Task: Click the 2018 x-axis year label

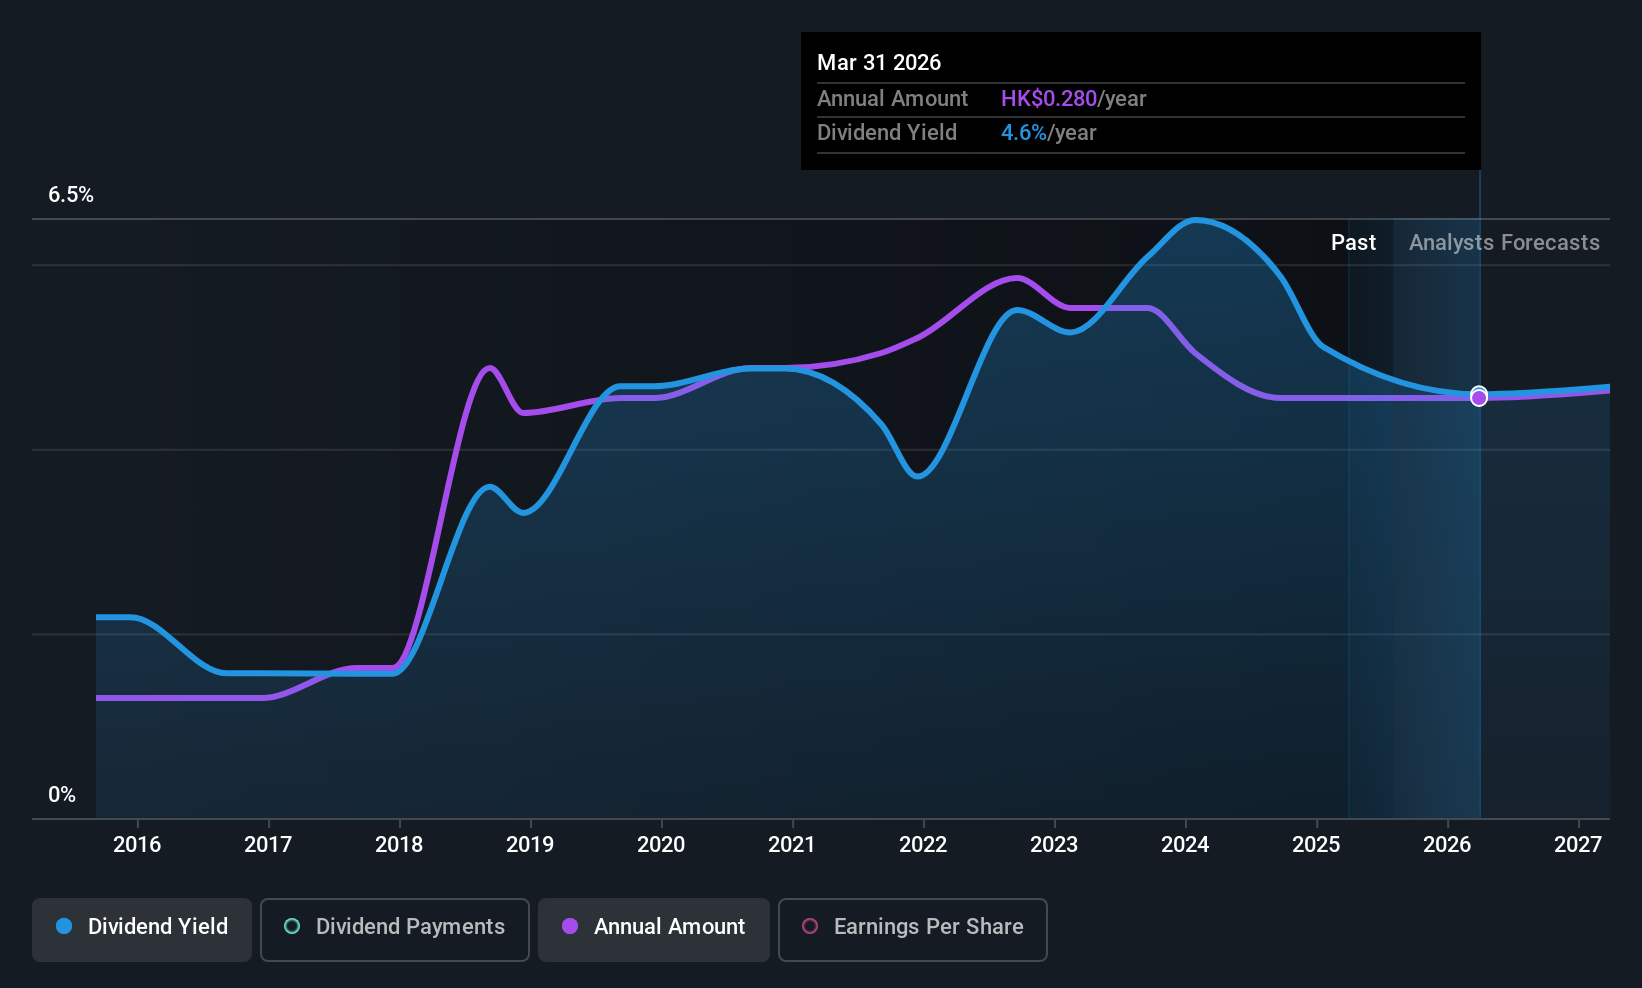Action: [x=399, y=845]
